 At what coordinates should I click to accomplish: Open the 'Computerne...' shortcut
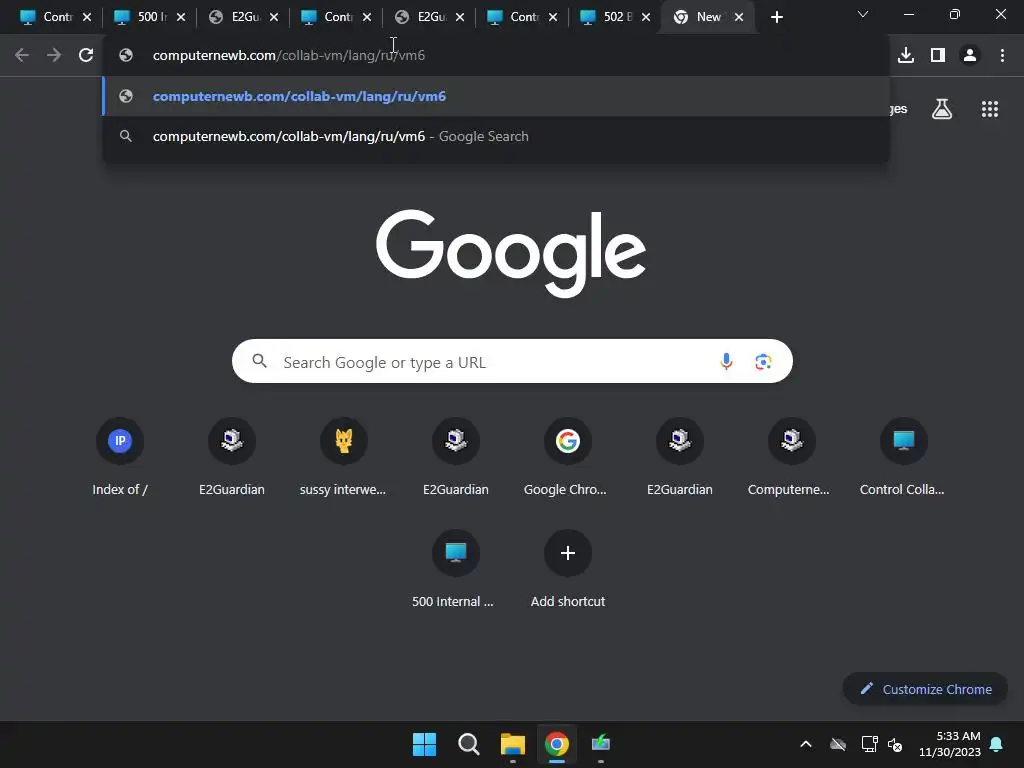pos(792,457)
